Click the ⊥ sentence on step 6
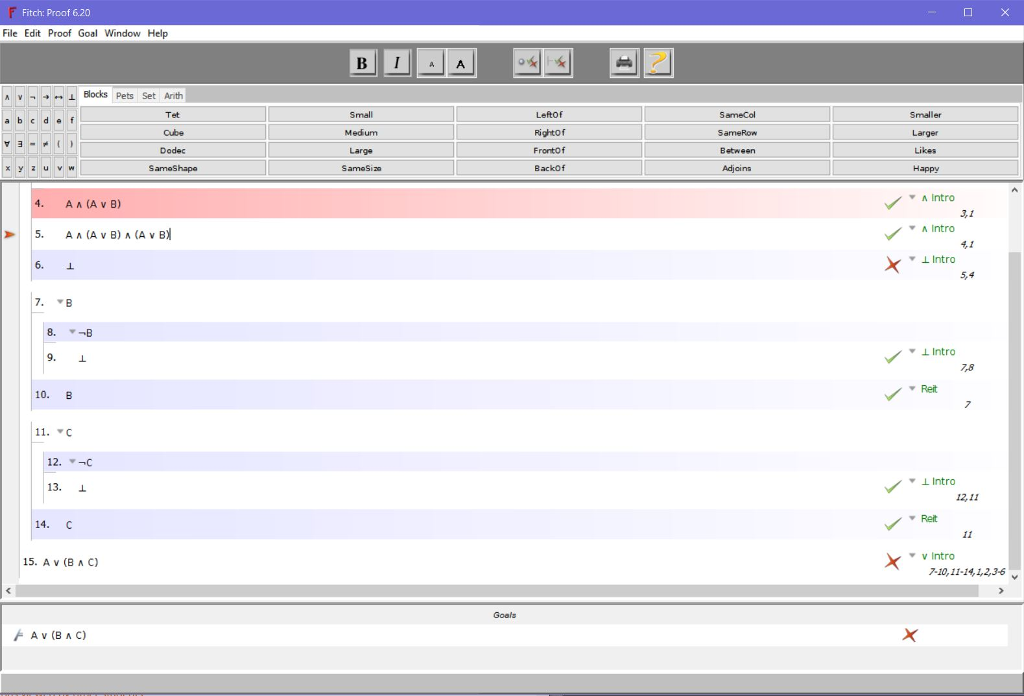This screenshot has width=1024, height=696. coord(70,265)
